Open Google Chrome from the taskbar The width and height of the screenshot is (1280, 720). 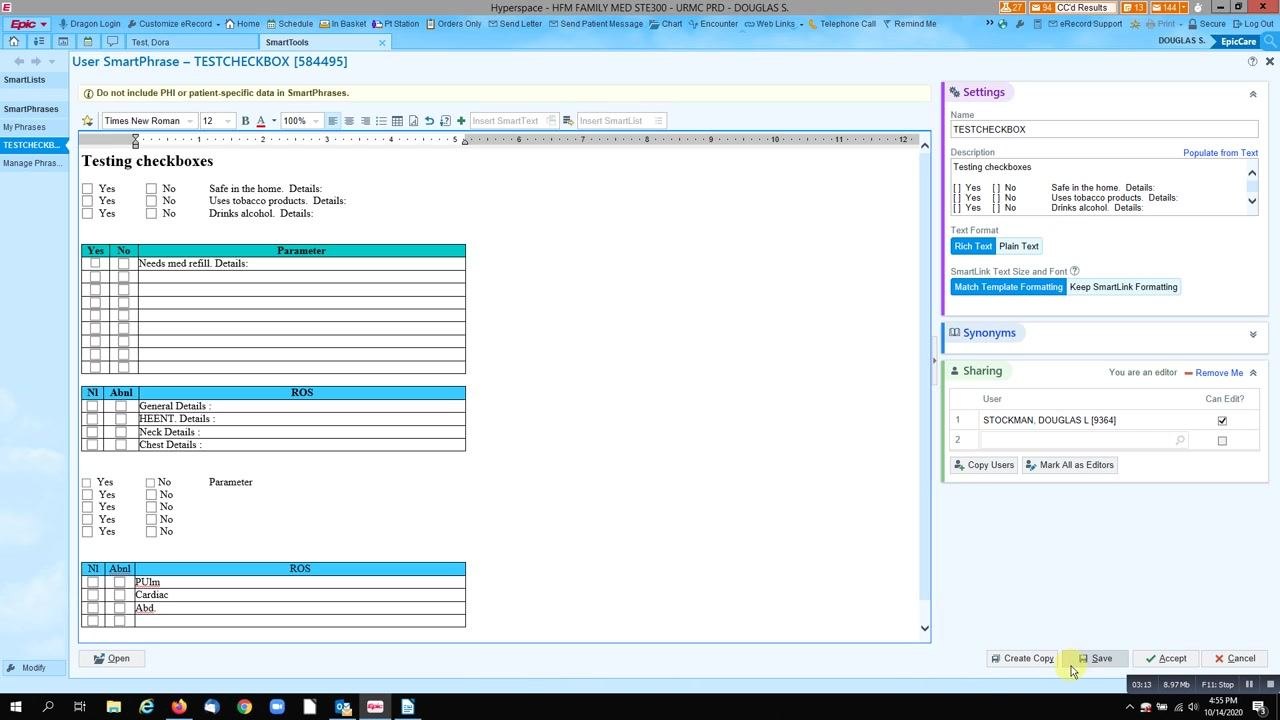coord(244,707)
